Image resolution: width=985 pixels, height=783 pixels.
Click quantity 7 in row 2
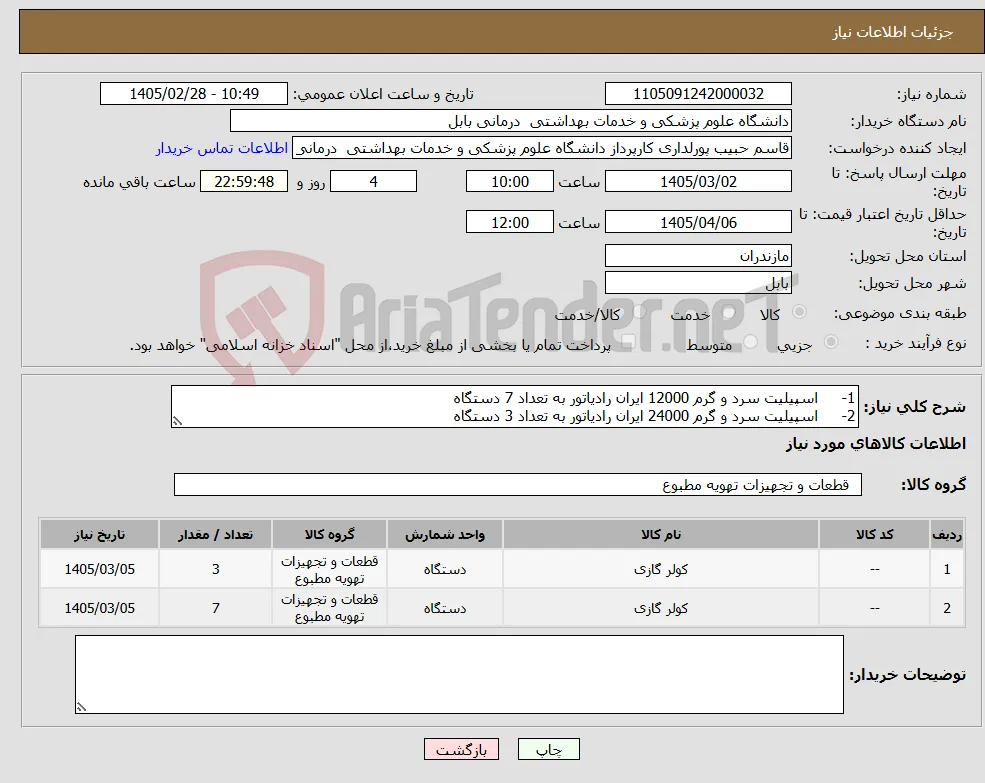(x=215, y=608)
